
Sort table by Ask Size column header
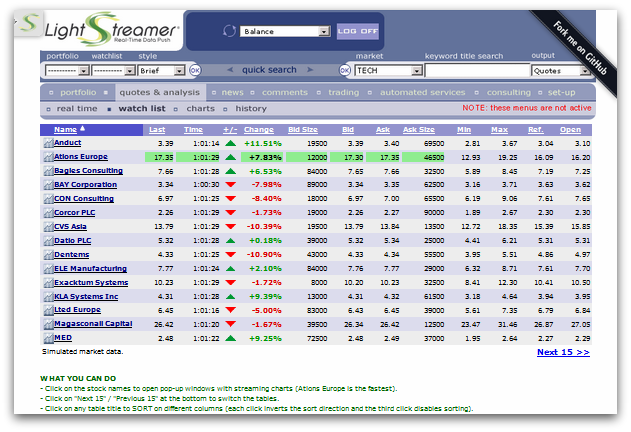419,130
